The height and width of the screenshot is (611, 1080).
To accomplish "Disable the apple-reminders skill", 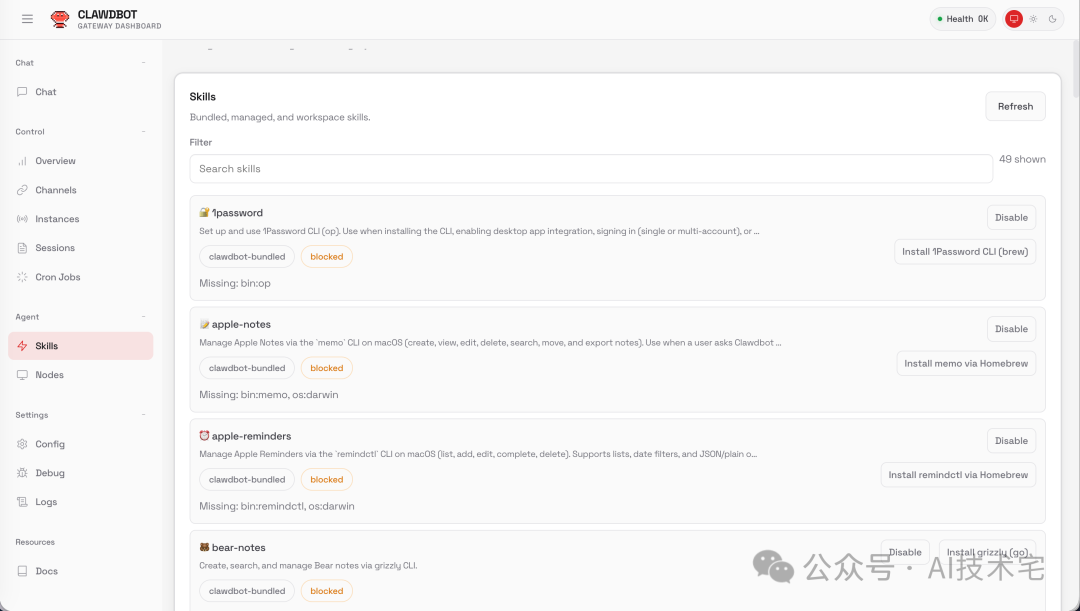I will [x=1011, y=440].
